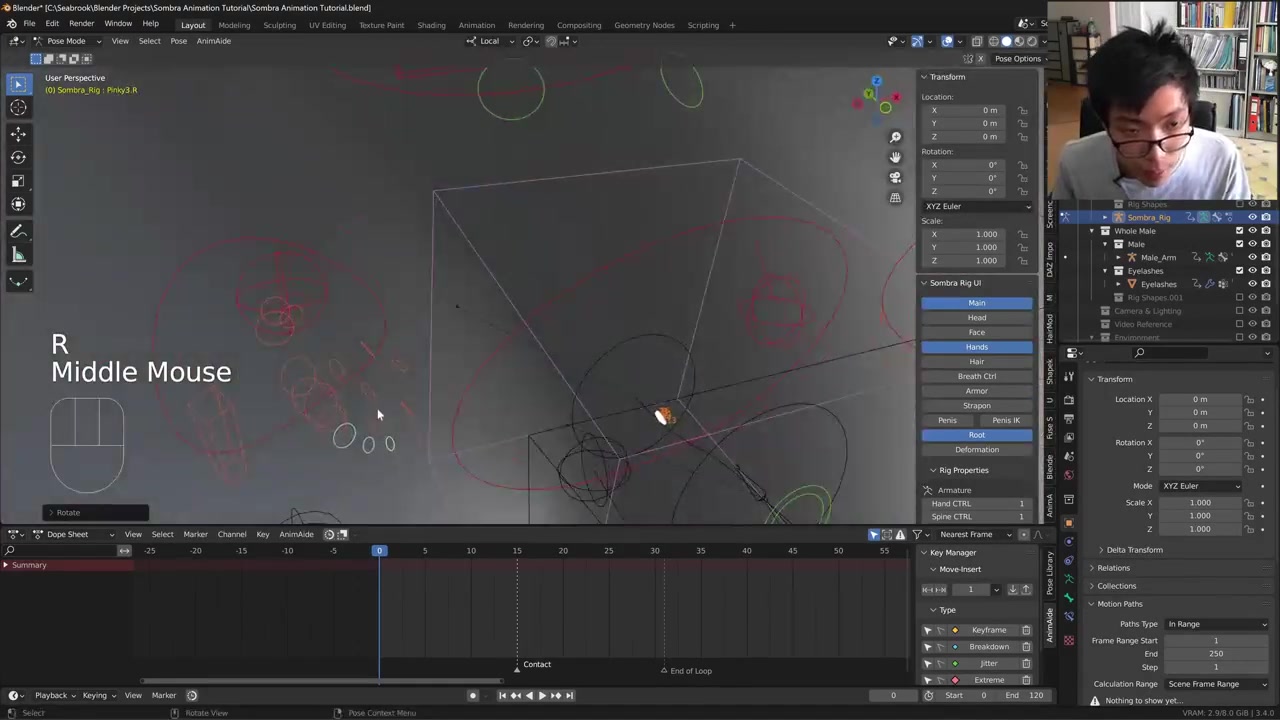Uncheck the Whole Male collection checkbox
The width and height of the screenshot is (1280, 720).
[1240, 231]
